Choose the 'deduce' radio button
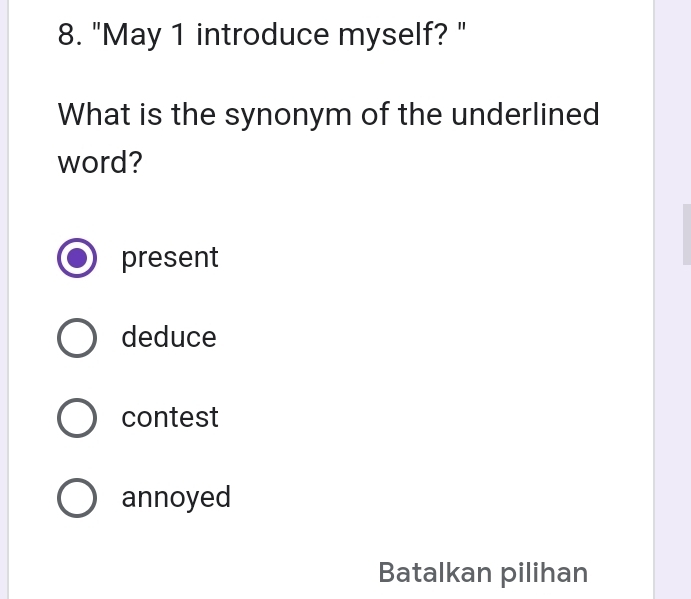 77,338
